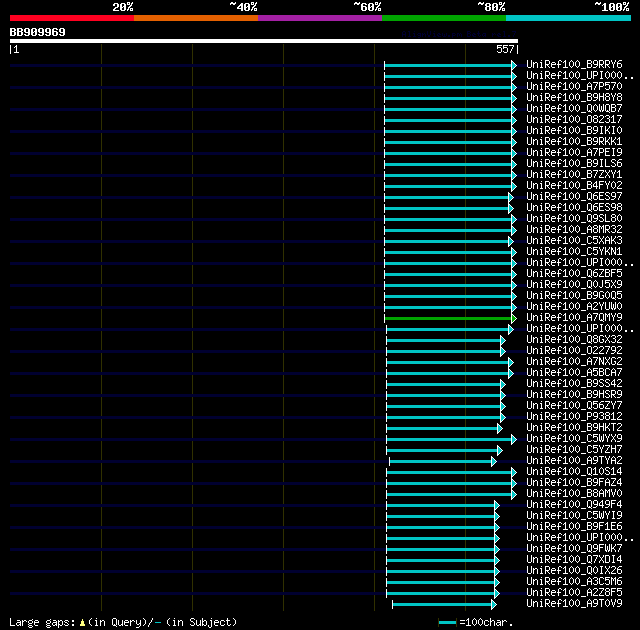640x630 pixels.
Task: Select the white BB909969 query sequence bar
Action: [264, 41]
